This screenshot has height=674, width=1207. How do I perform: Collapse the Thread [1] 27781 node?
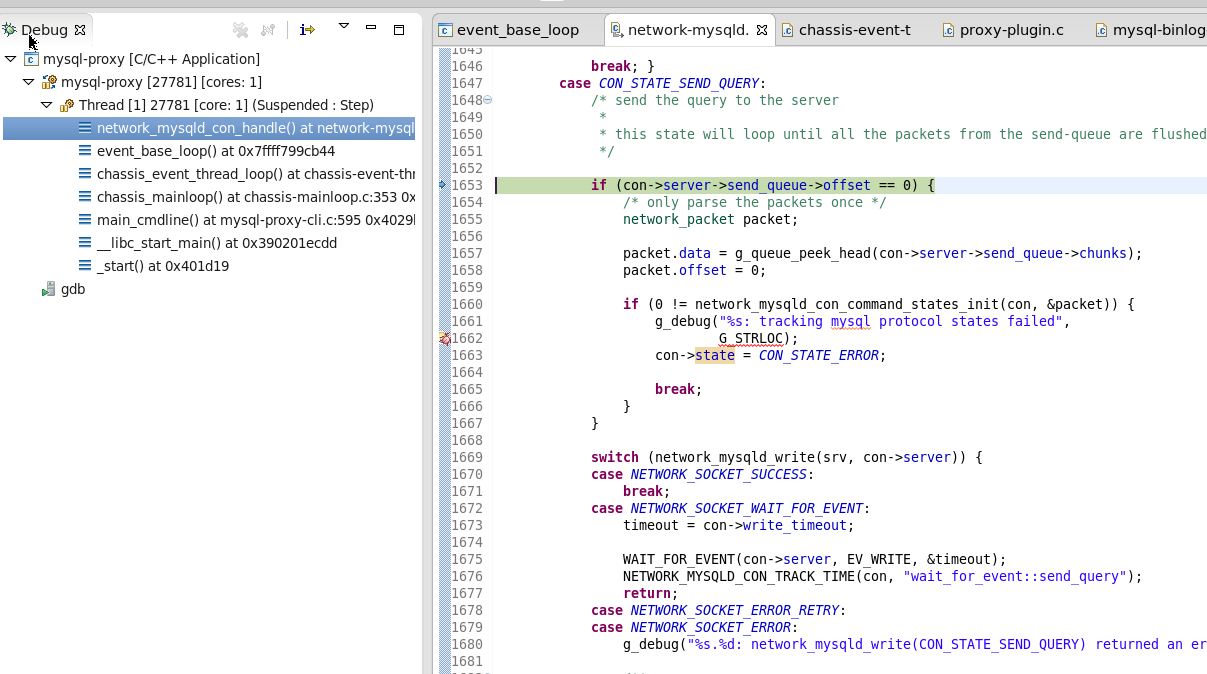point(47,105)
